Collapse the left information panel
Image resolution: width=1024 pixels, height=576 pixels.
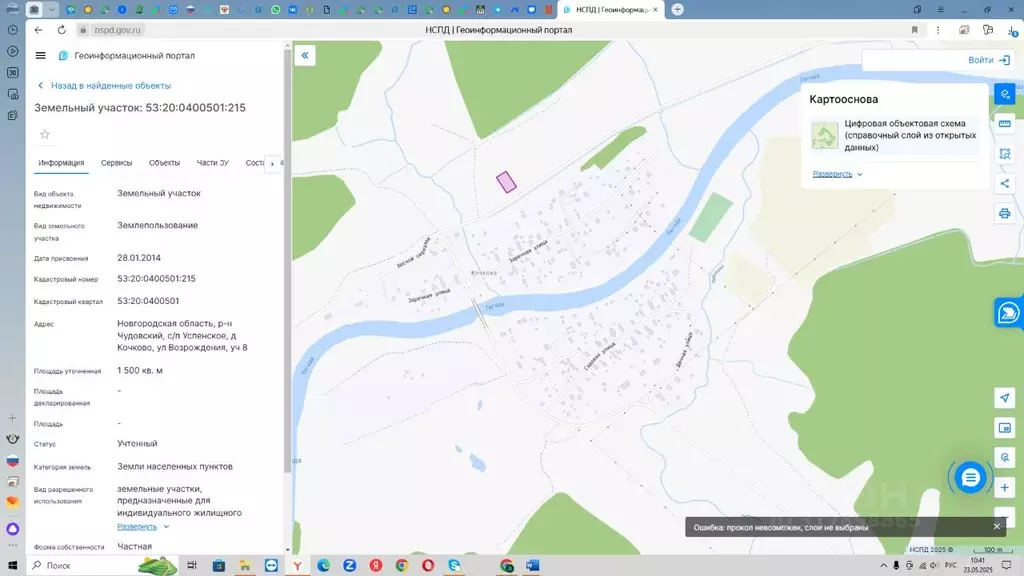305,56
